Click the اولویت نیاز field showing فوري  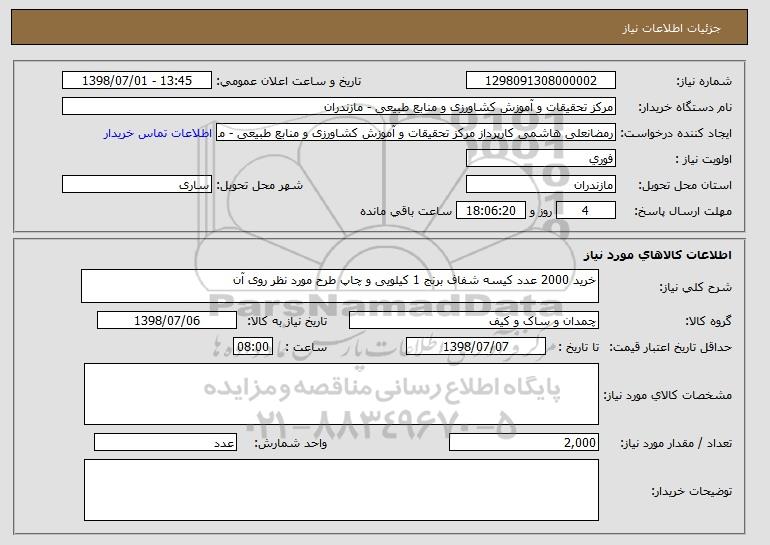click(541, 159)
